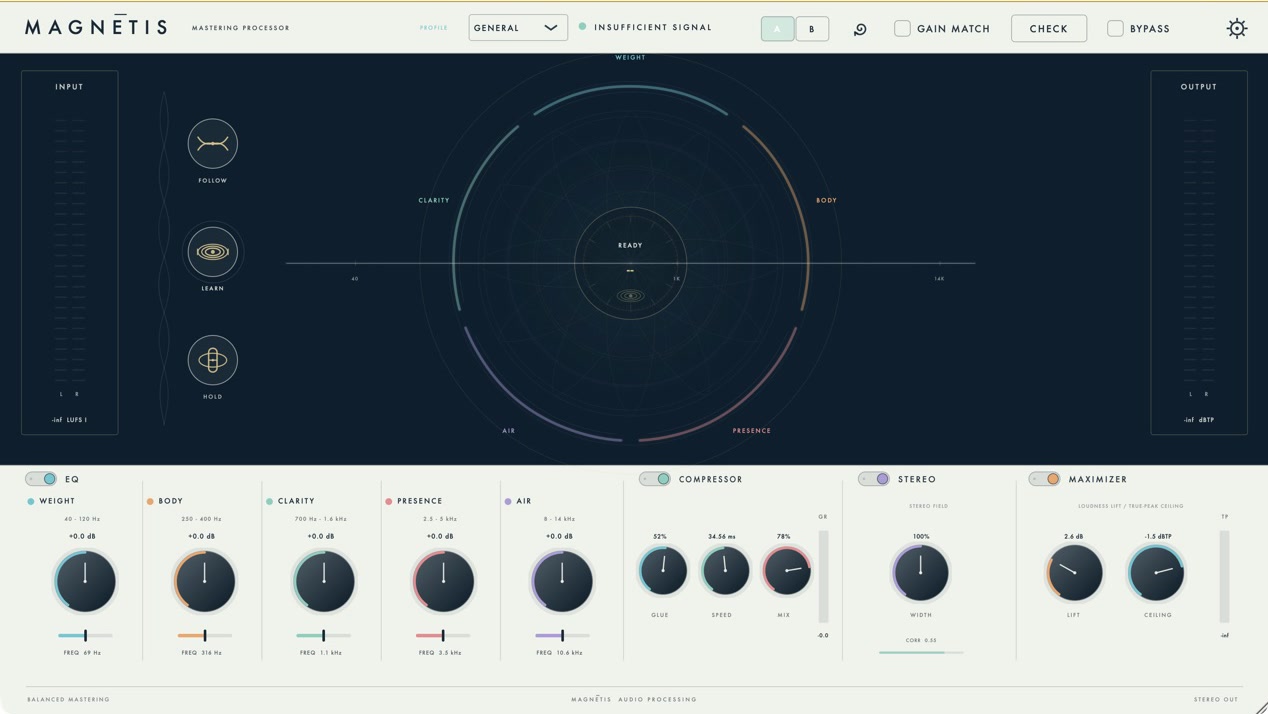Screen dimensions: 1268x714
Task: Click the maximizer Ceiling knob
Action: pyautogui.click(x=1157, y=572)
